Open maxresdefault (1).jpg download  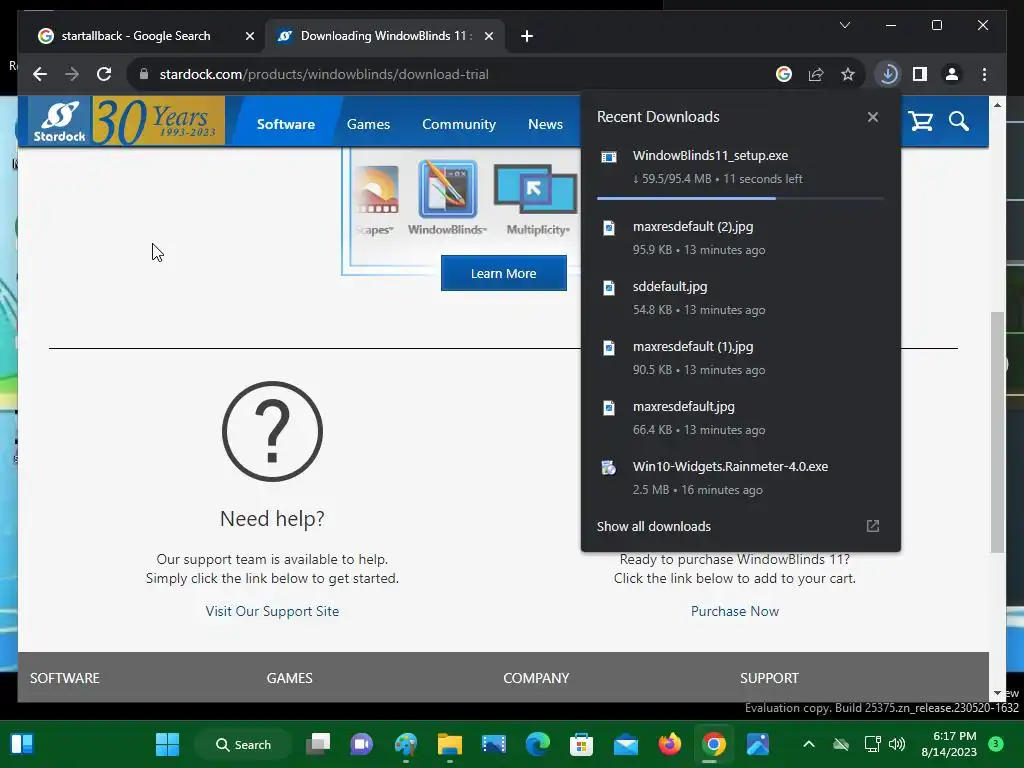point(741,358)
